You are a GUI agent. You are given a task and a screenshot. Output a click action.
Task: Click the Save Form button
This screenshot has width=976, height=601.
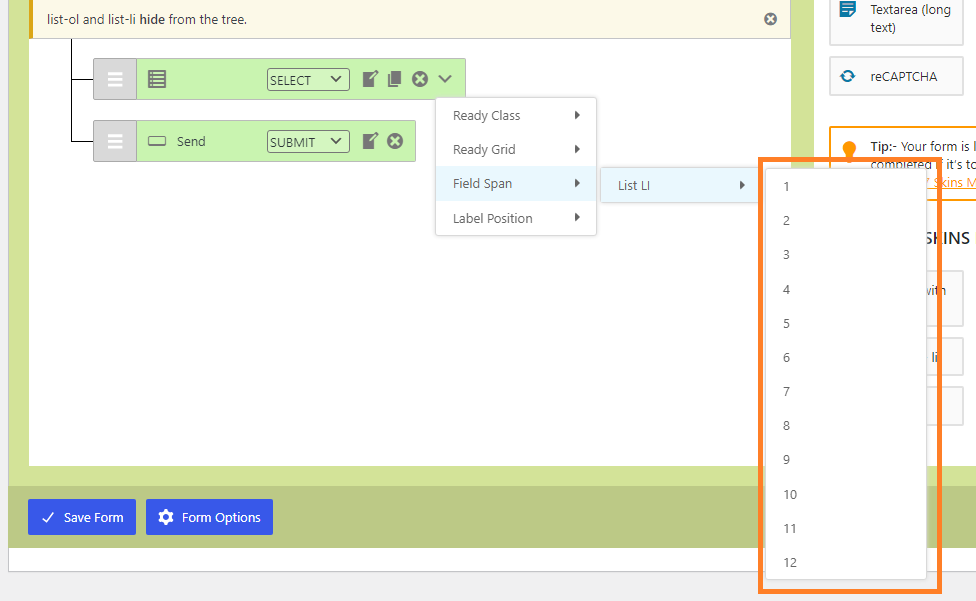[x=82, y=517]
